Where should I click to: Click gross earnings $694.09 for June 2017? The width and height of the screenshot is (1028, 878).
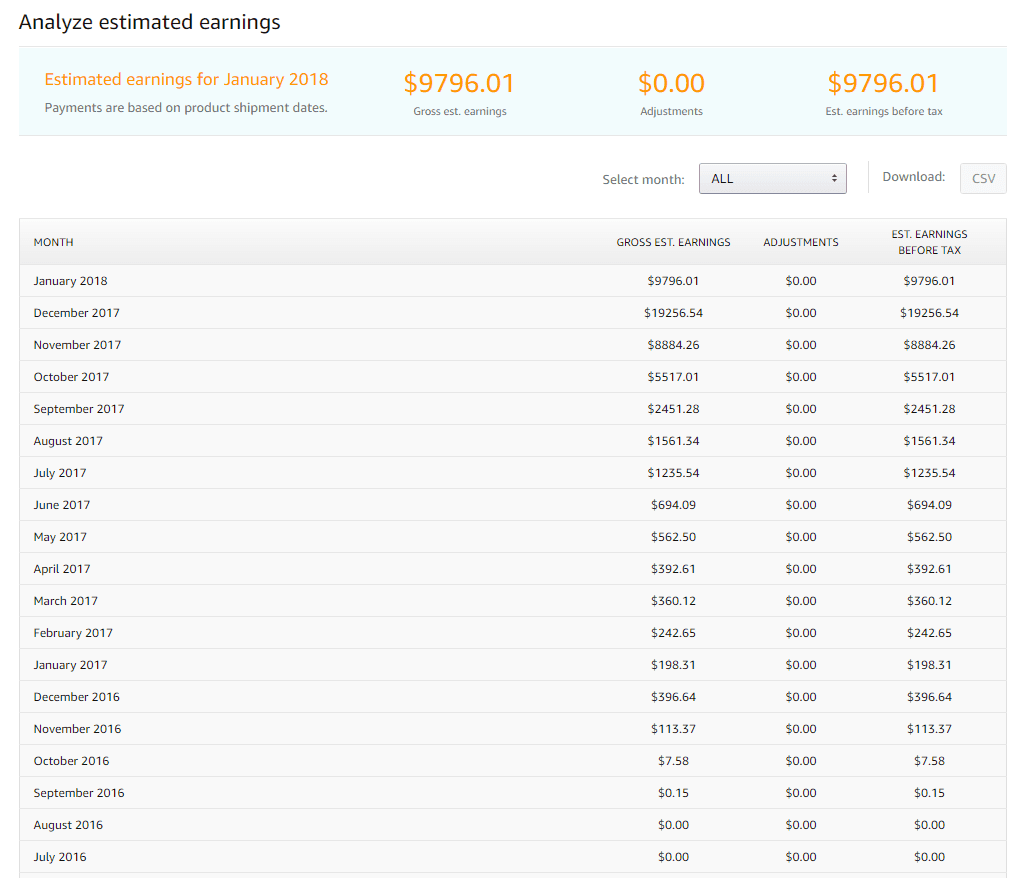(x=673, y=505)
